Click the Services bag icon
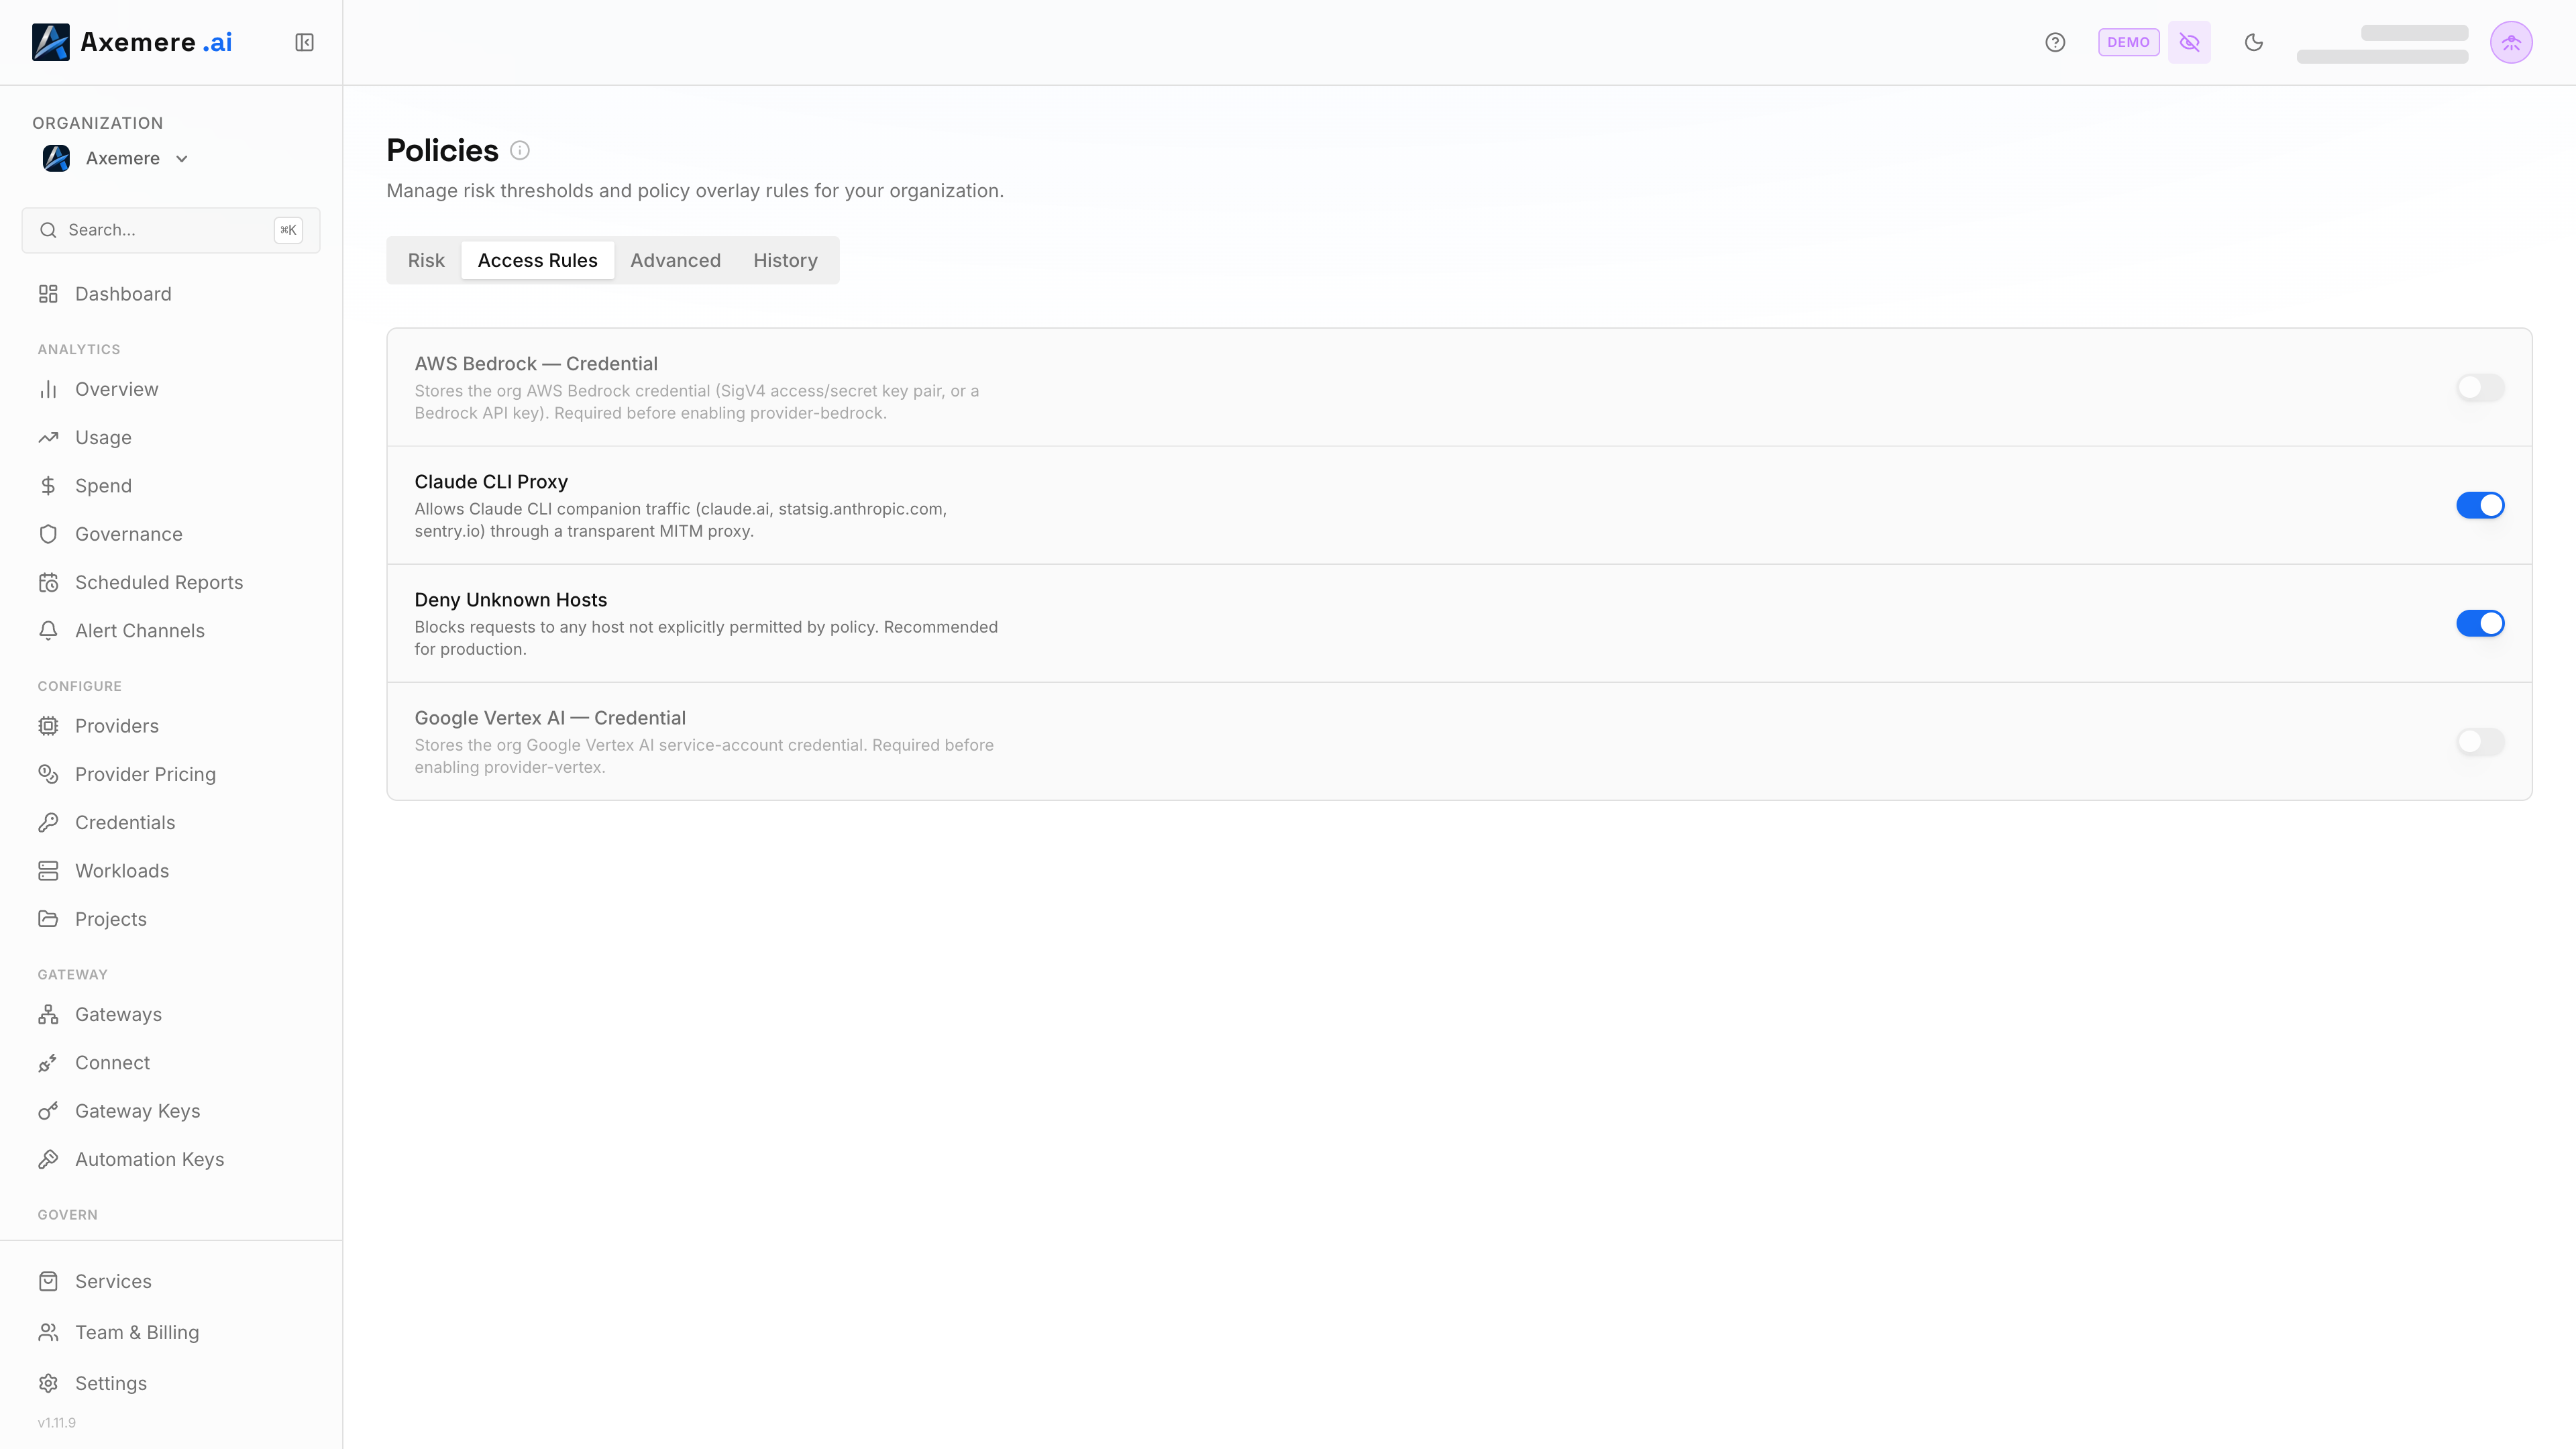The width and height of the screenshot is (2576, 1449). [x=48, y=1281]
